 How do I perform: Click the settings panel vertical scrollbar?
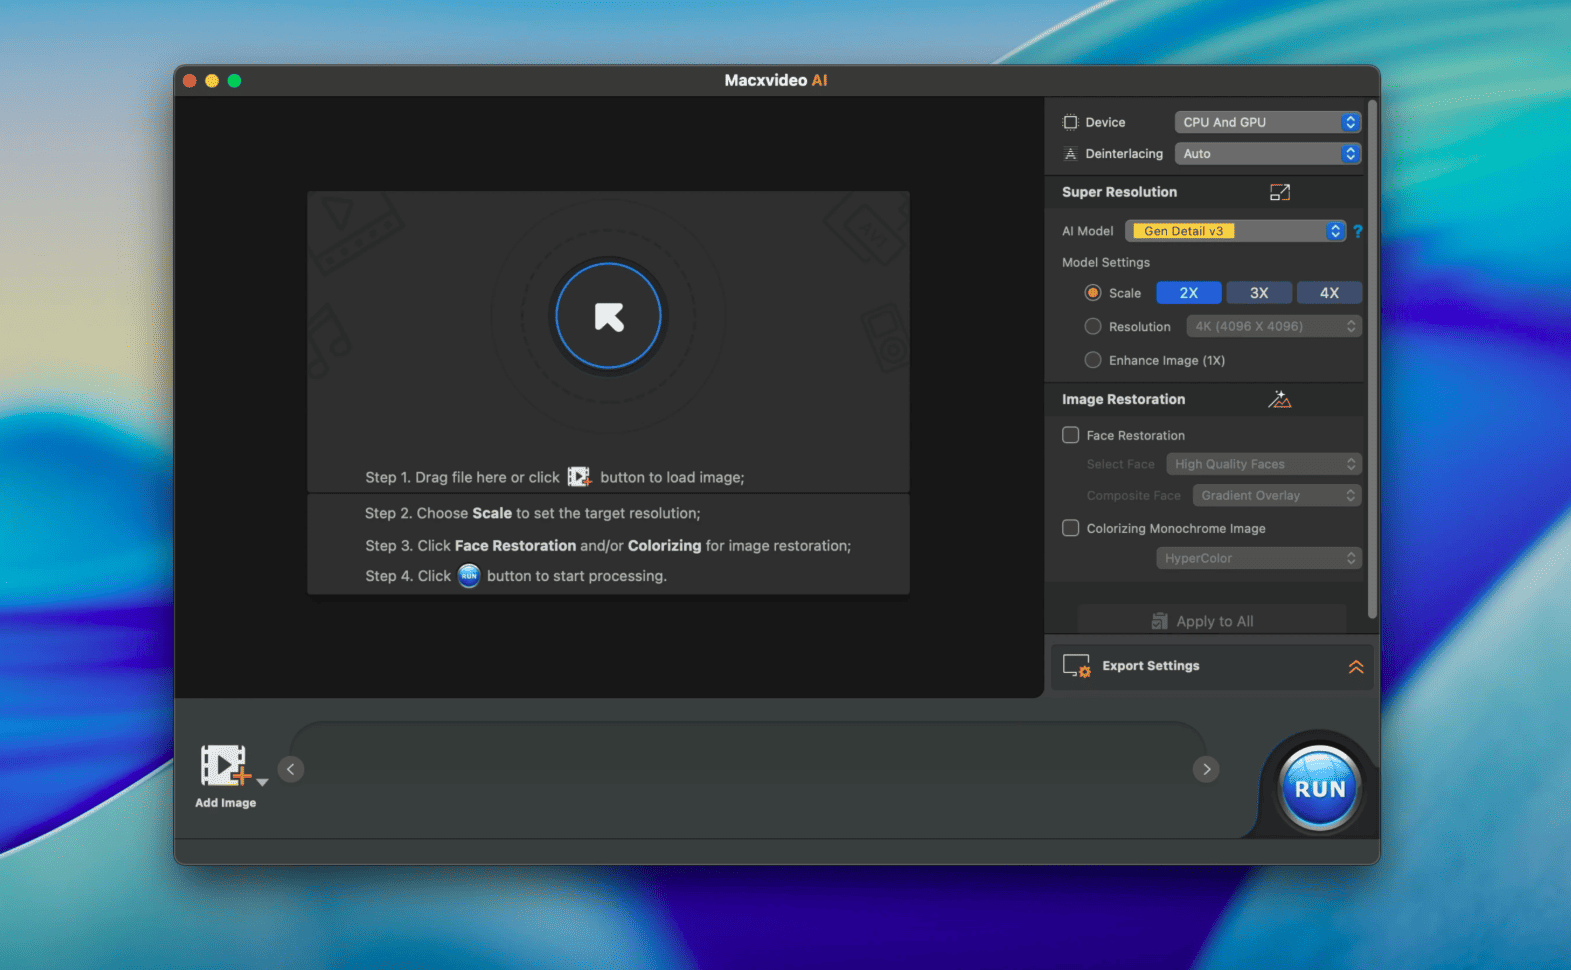[x=1372, y=360]
